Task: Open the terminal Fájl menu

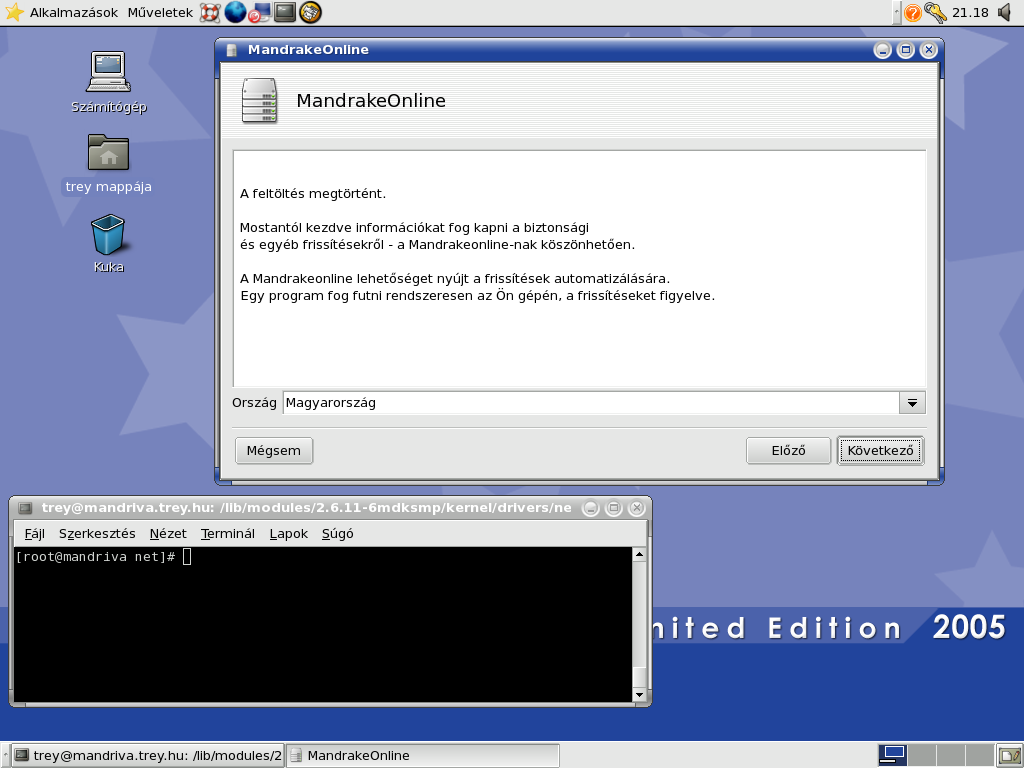Action: point(35,534)
